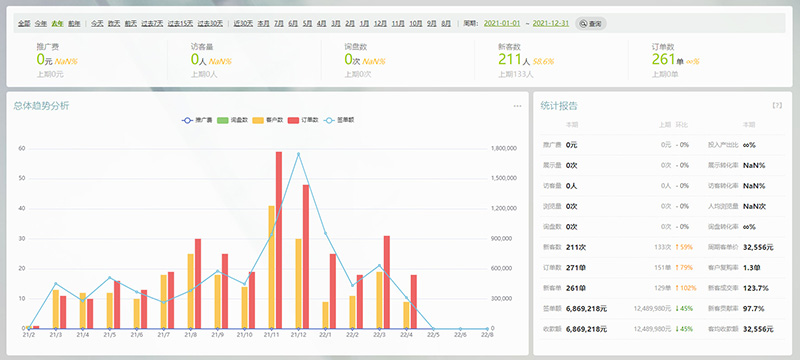Click the 投入产出比 ∞% value
800x360 pixels.
pos(749,145)
